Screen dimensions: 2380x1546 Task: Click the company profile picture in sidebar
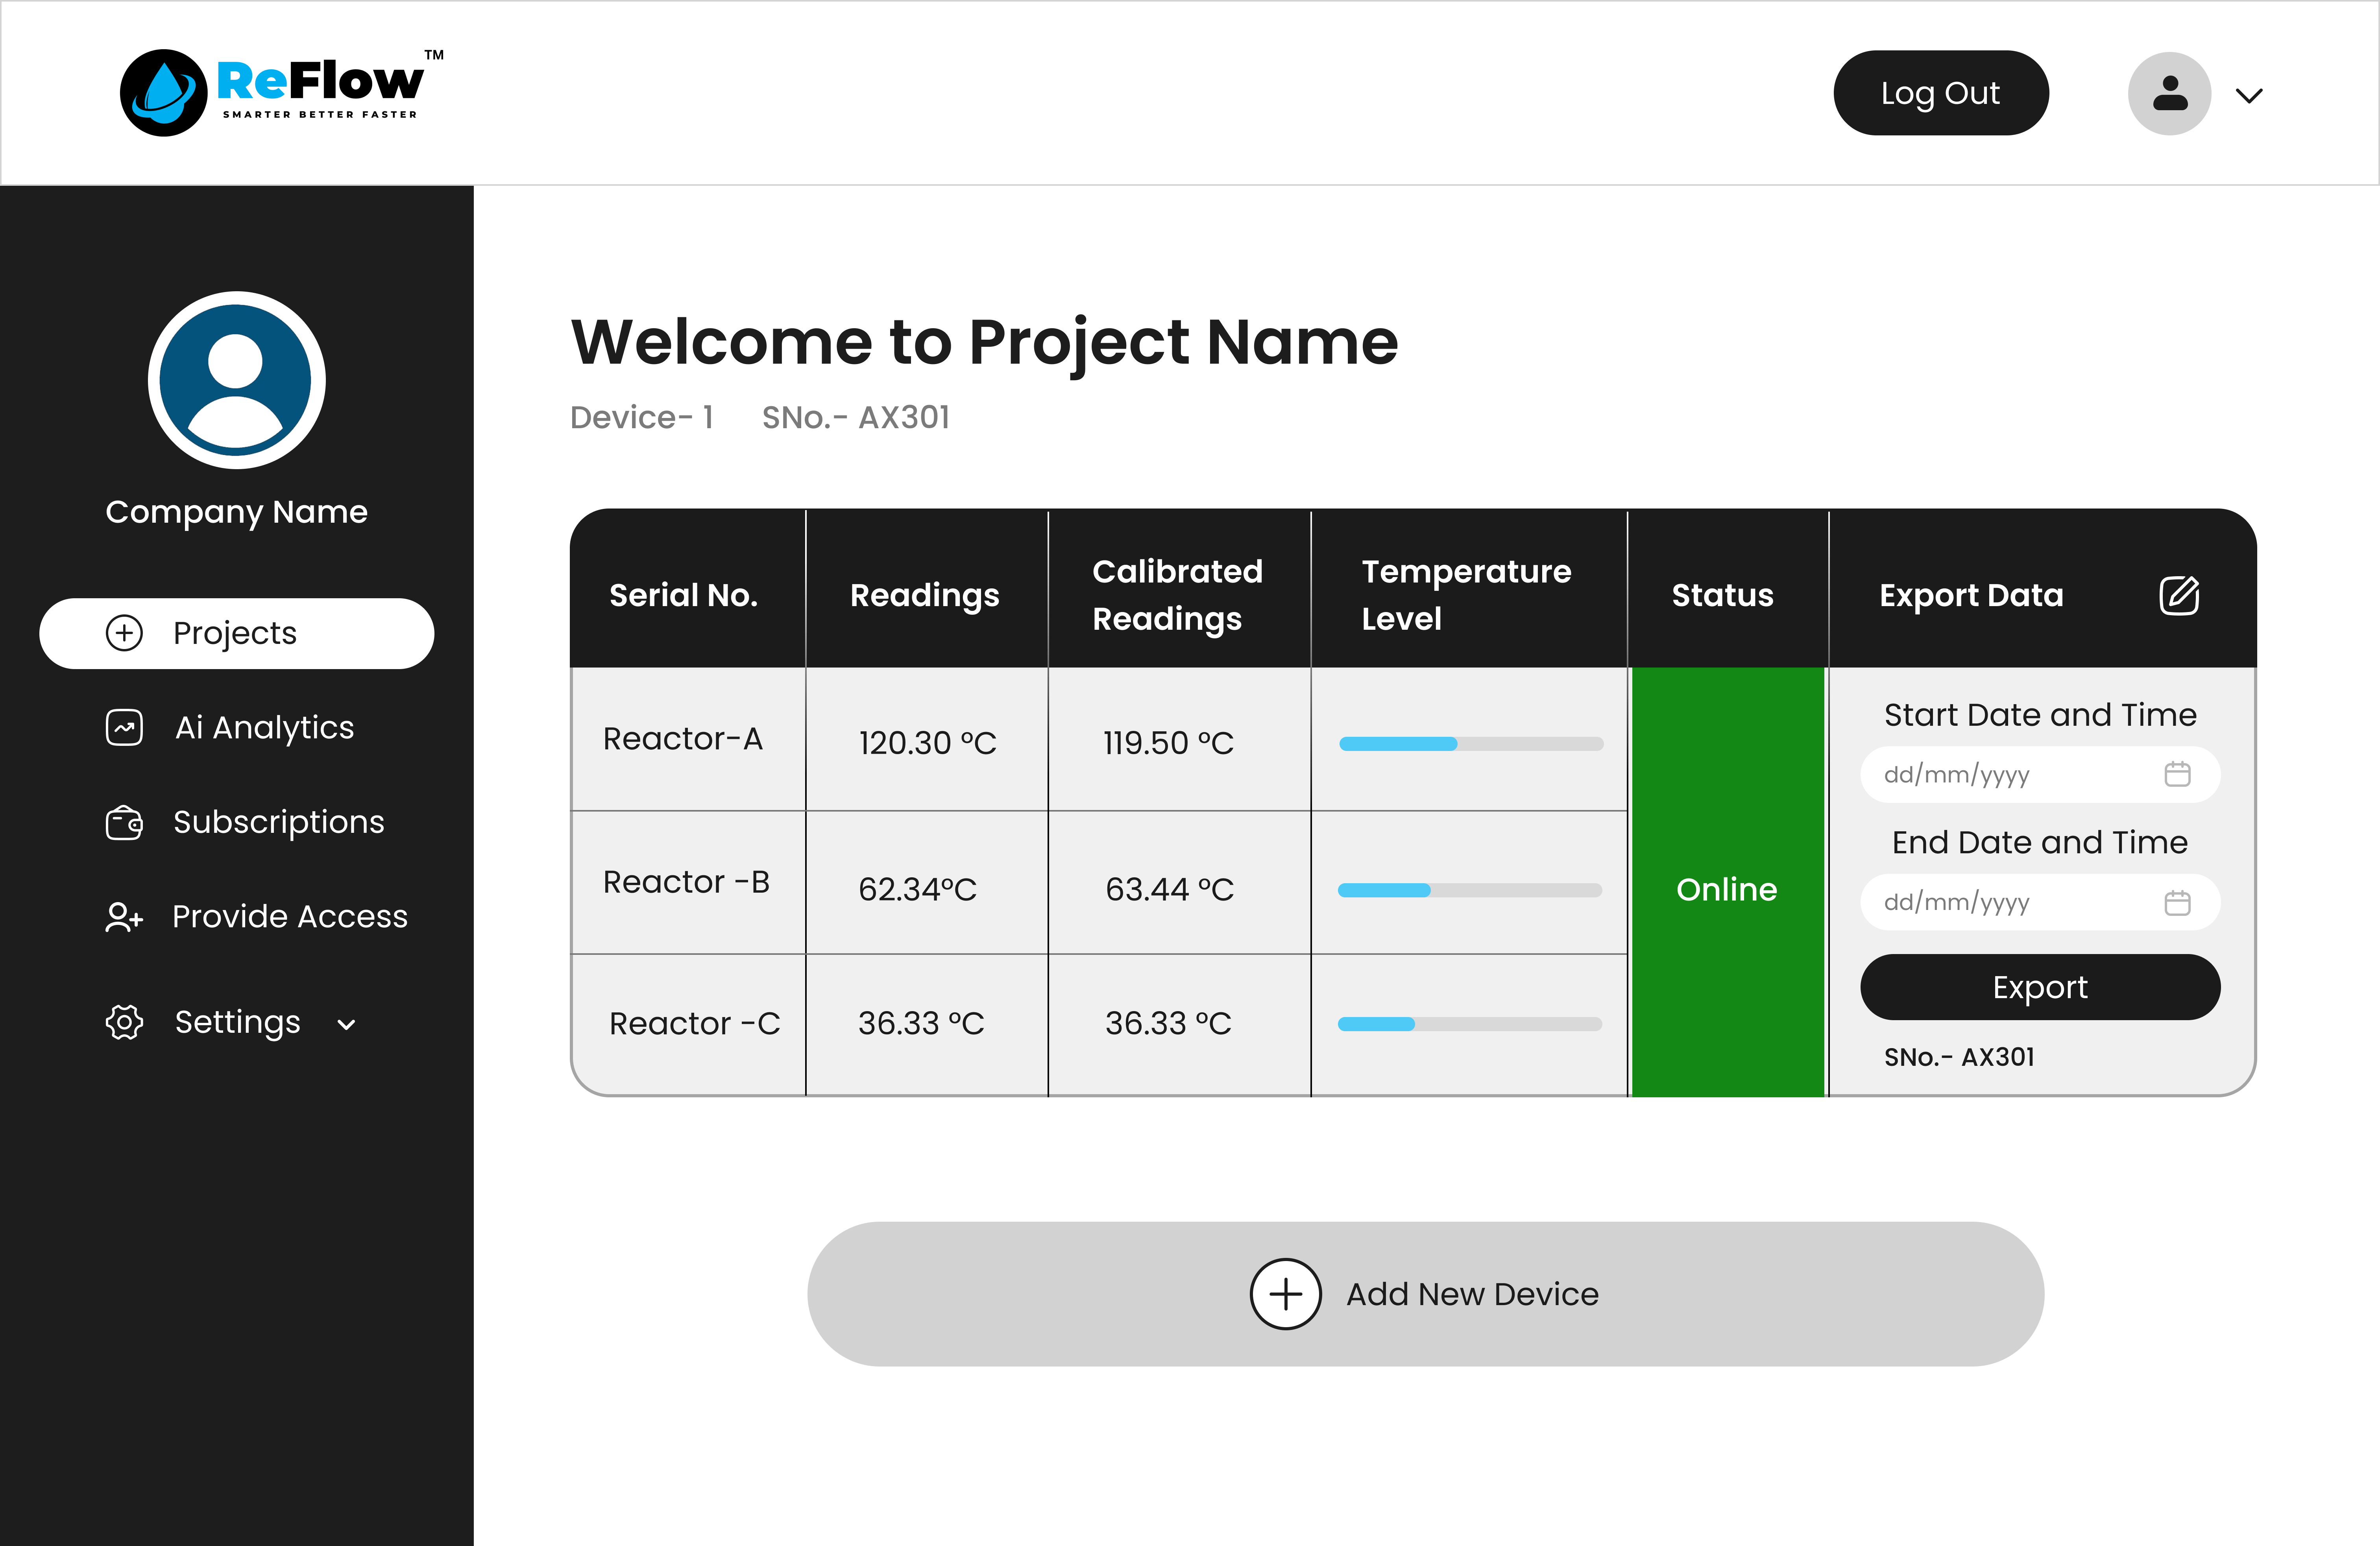coord(236,380)
